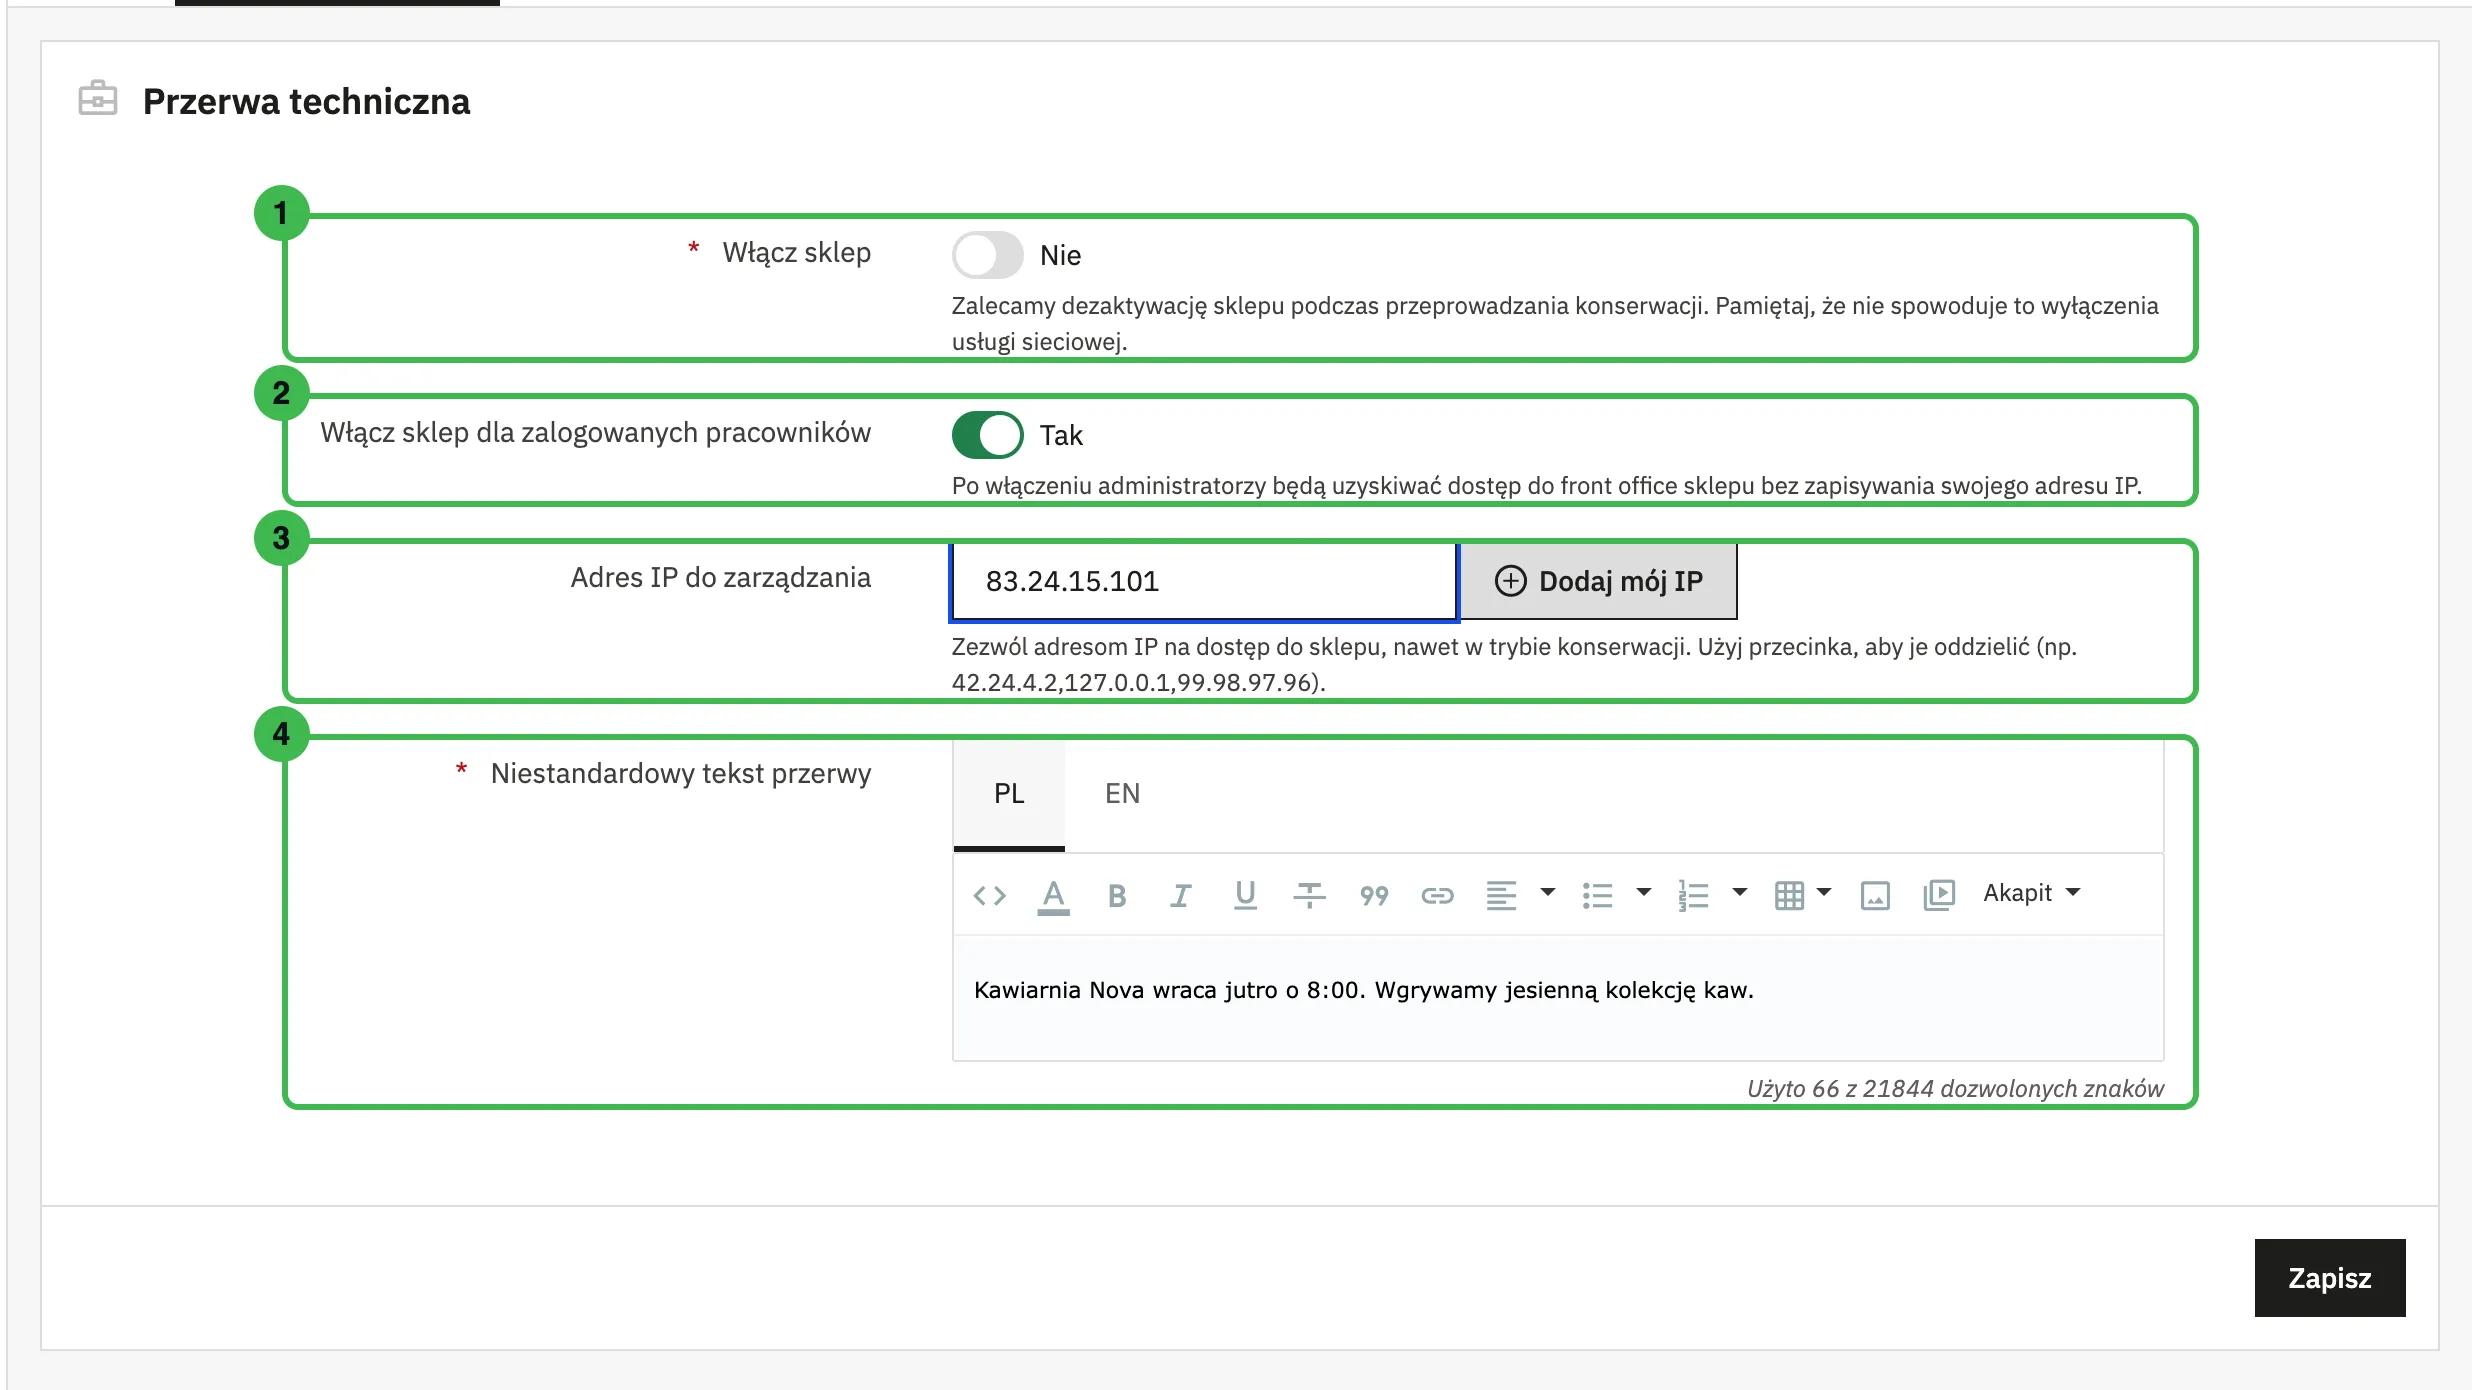Toggle the Włącz sklep switch

point(987,255)
